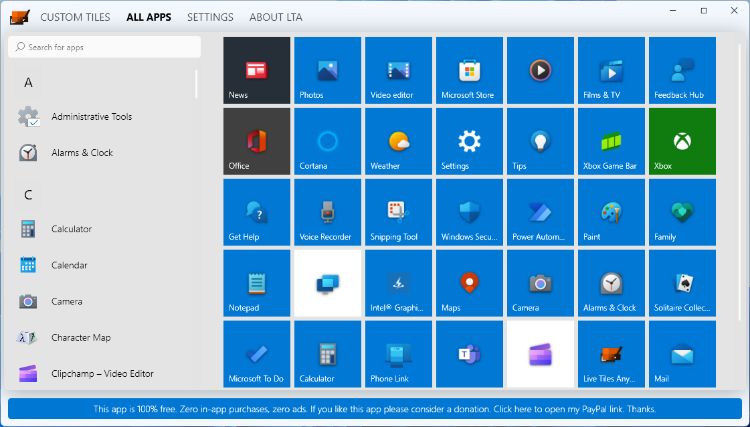Click the letter C group header
Image resolution: width=750 pixels, height=427 pixels.
28,195
